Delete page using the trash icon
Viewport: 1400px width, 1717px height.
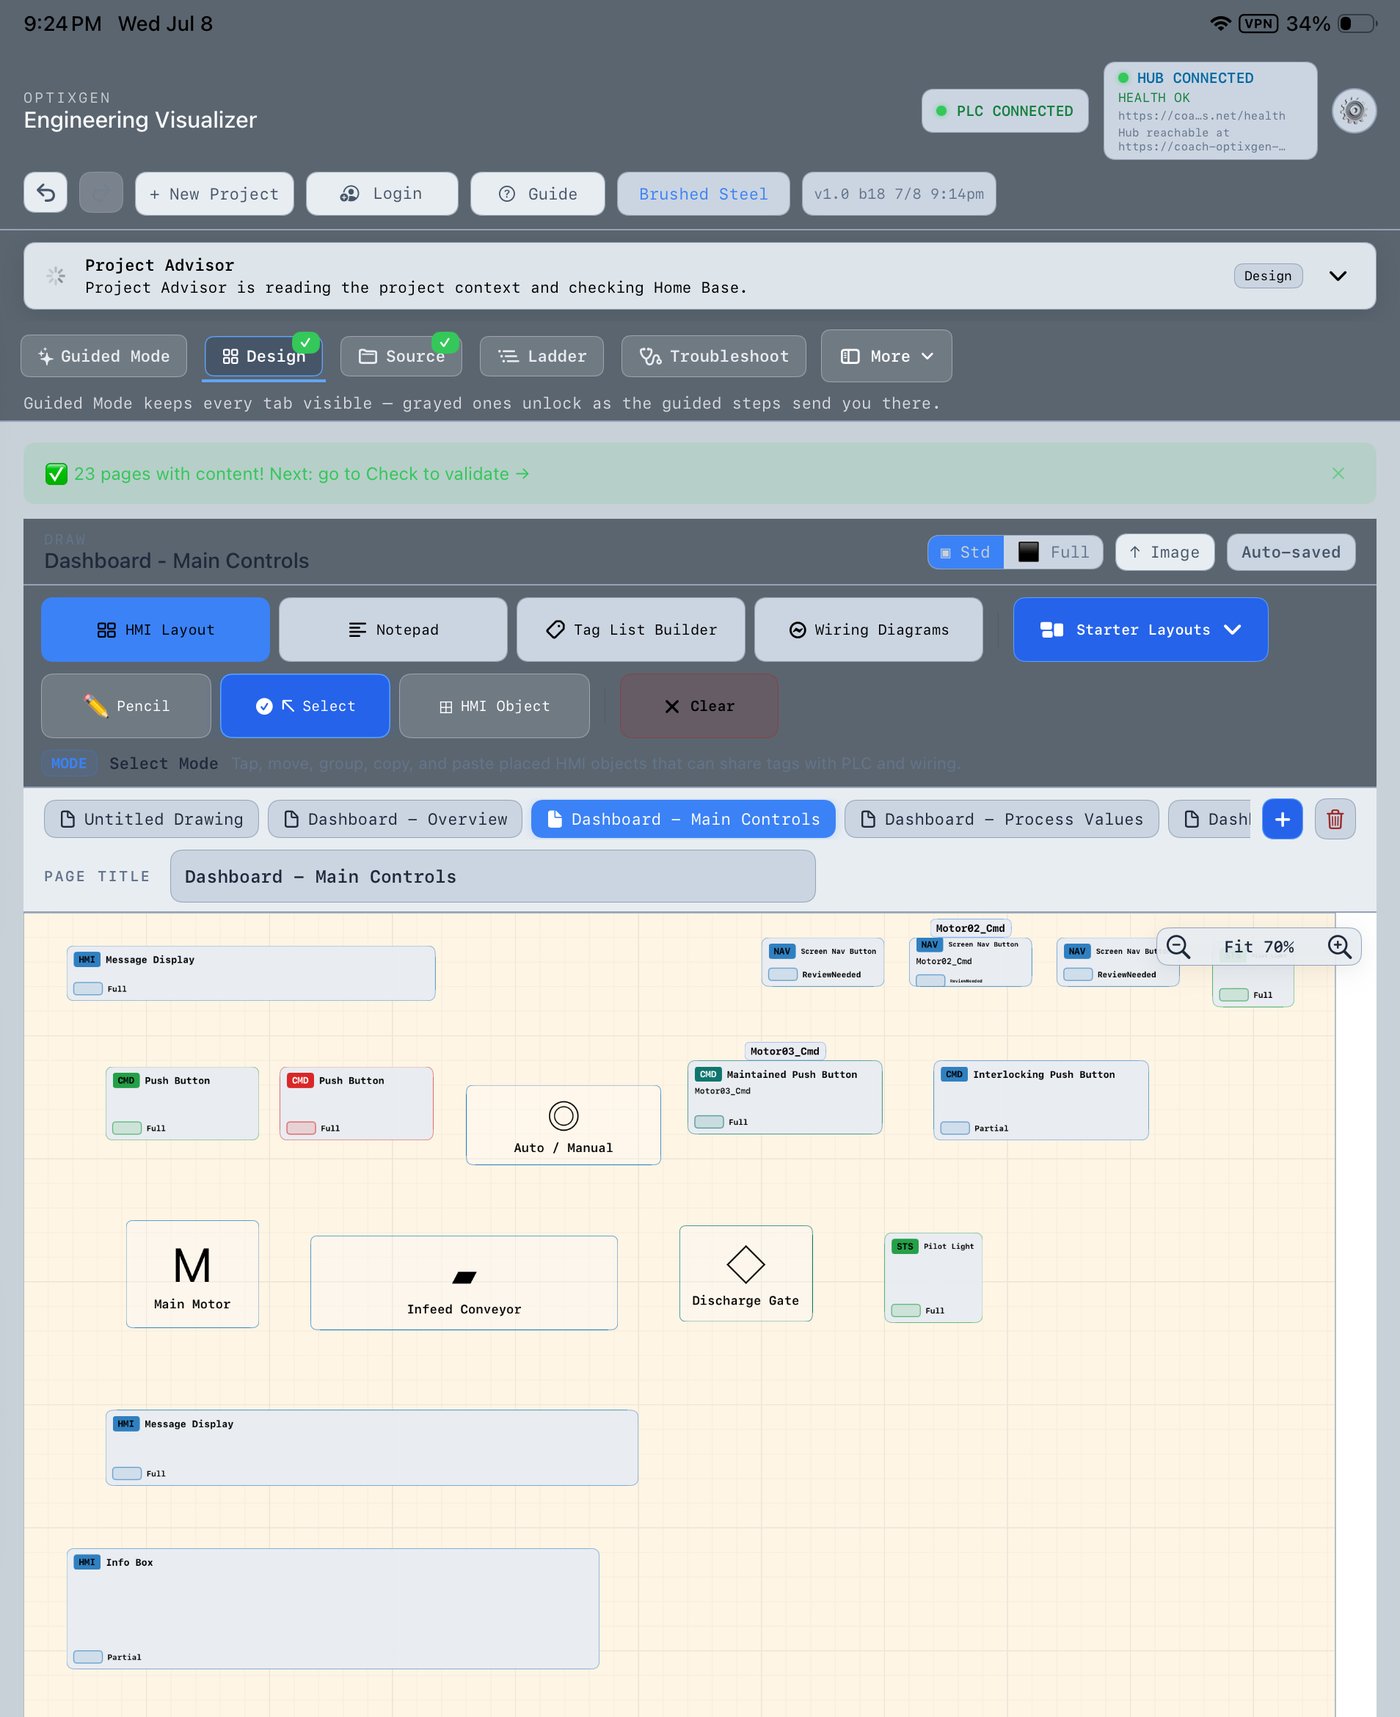pyautogui.click(x=1335, y=819)
